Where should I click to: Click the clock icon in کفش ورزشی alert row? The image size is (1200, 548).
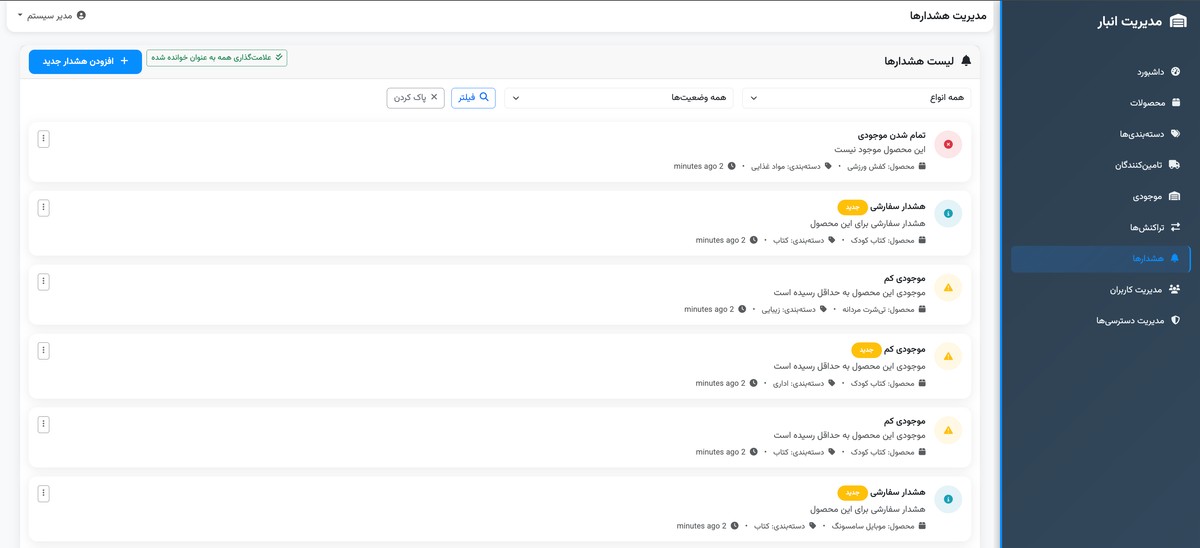click(x=731, y=166)
